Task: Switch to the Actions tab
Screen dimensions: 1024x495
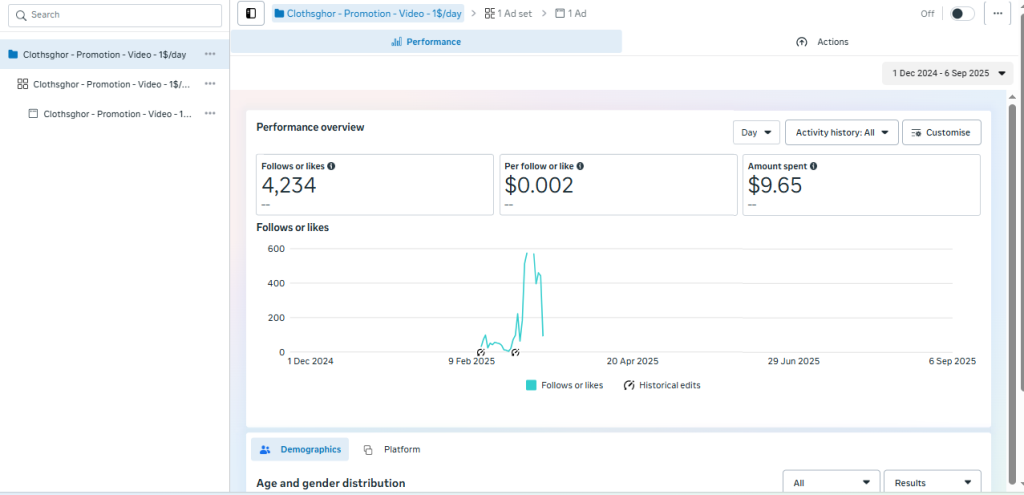Action: [x=822, y=42]
